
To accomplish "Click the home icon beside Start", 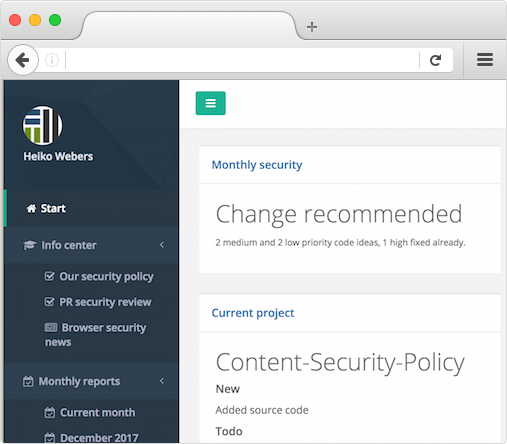I will (x=31, y=209).
